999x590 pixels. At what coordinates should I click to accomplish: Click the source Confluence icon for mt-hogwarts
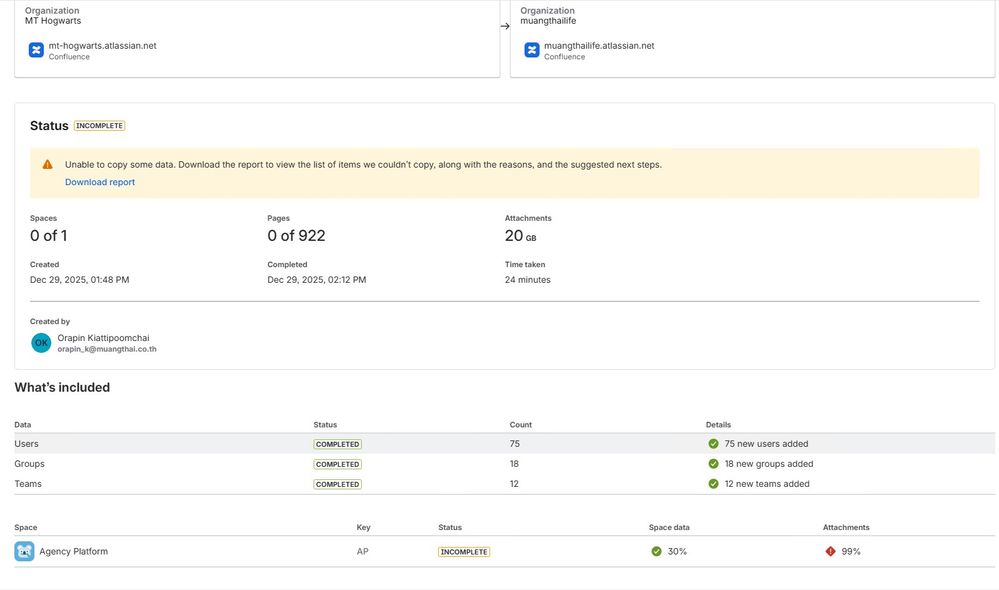[x=36, y=50]
